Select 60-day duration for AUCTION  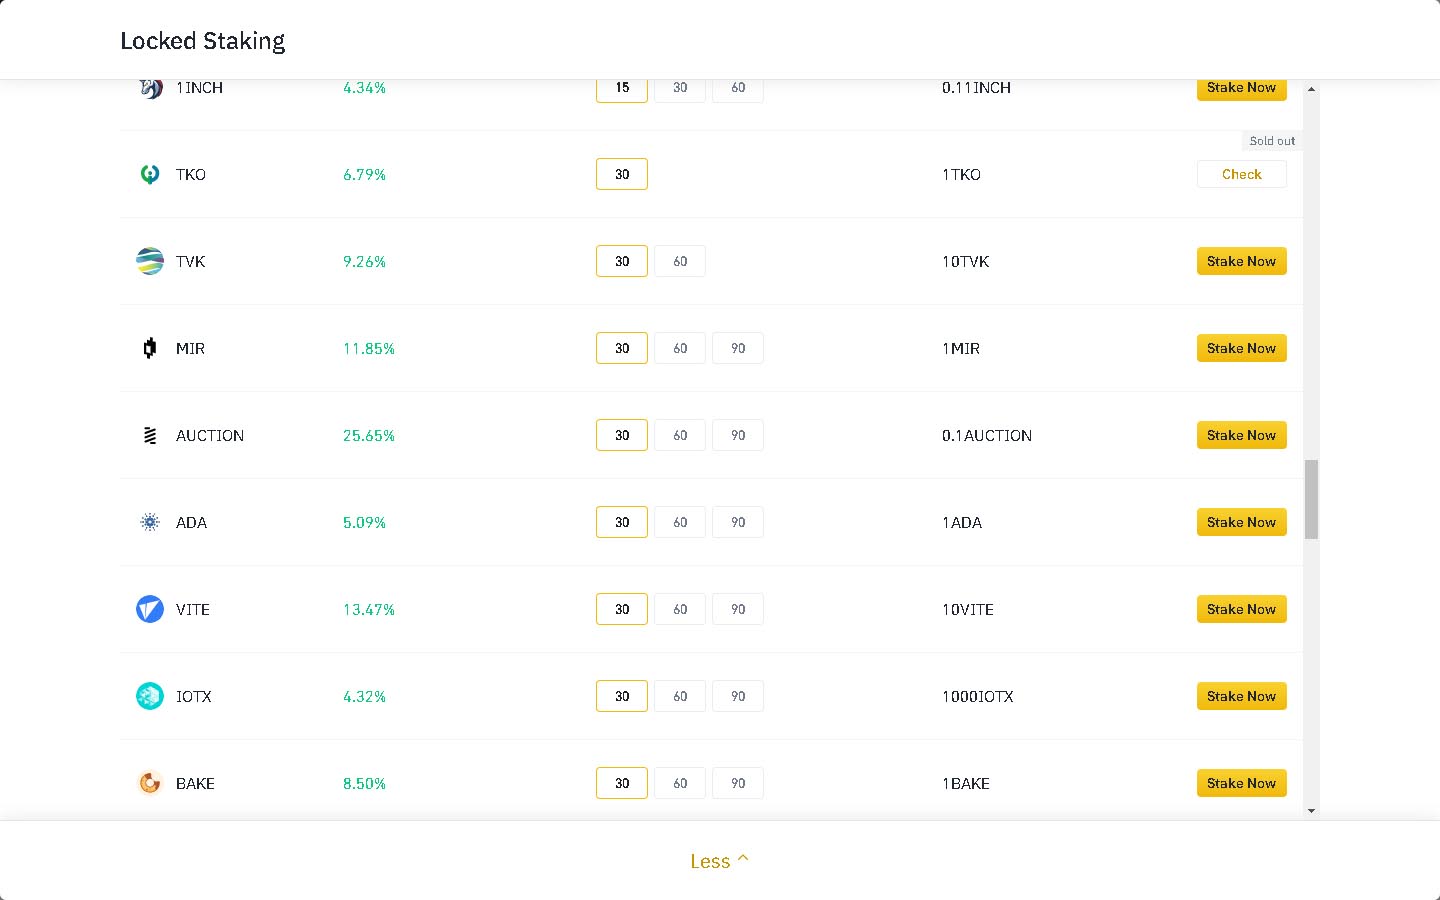pos(680,435)
